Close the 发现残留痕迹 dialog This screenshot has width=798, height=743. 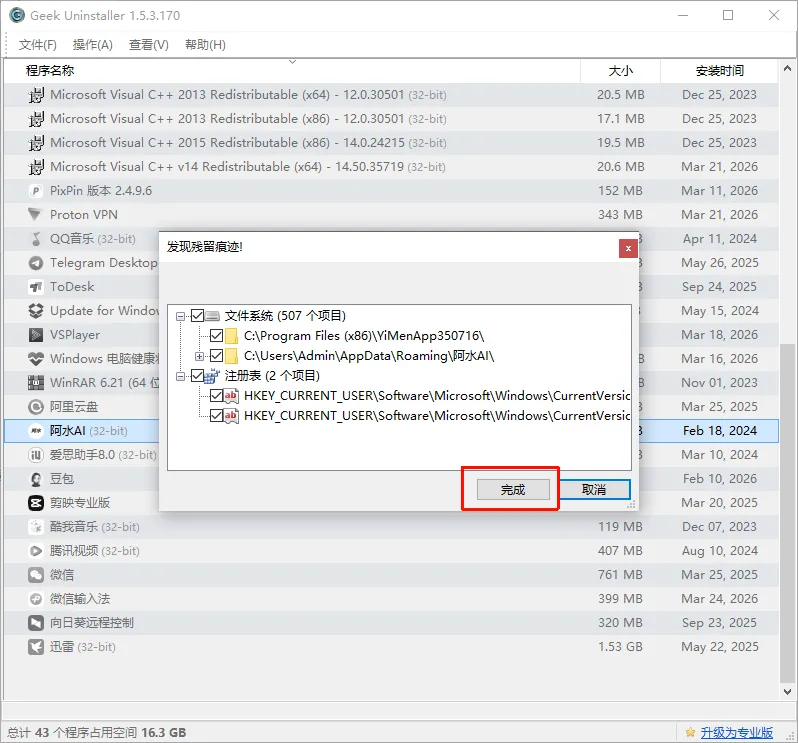[628, 248]
